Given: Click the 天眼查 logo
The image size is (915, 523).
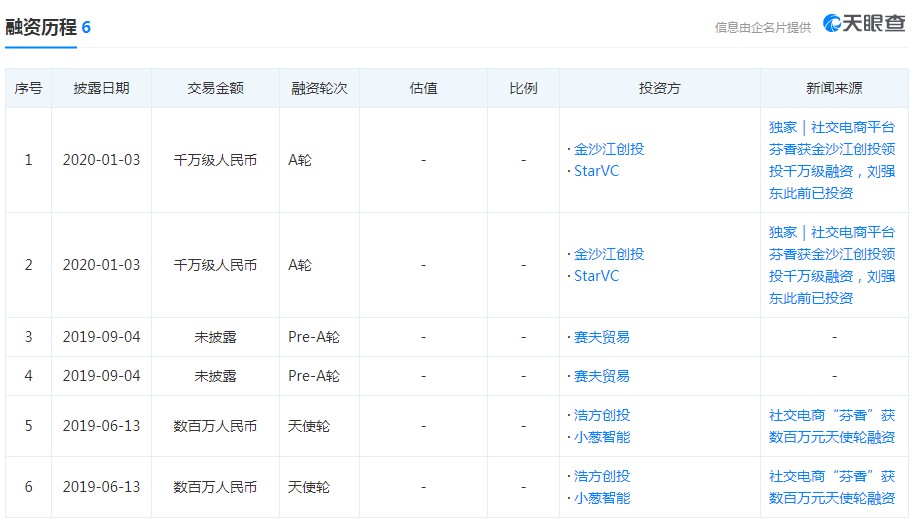Looking at the screenshot, I should [864, 23].
